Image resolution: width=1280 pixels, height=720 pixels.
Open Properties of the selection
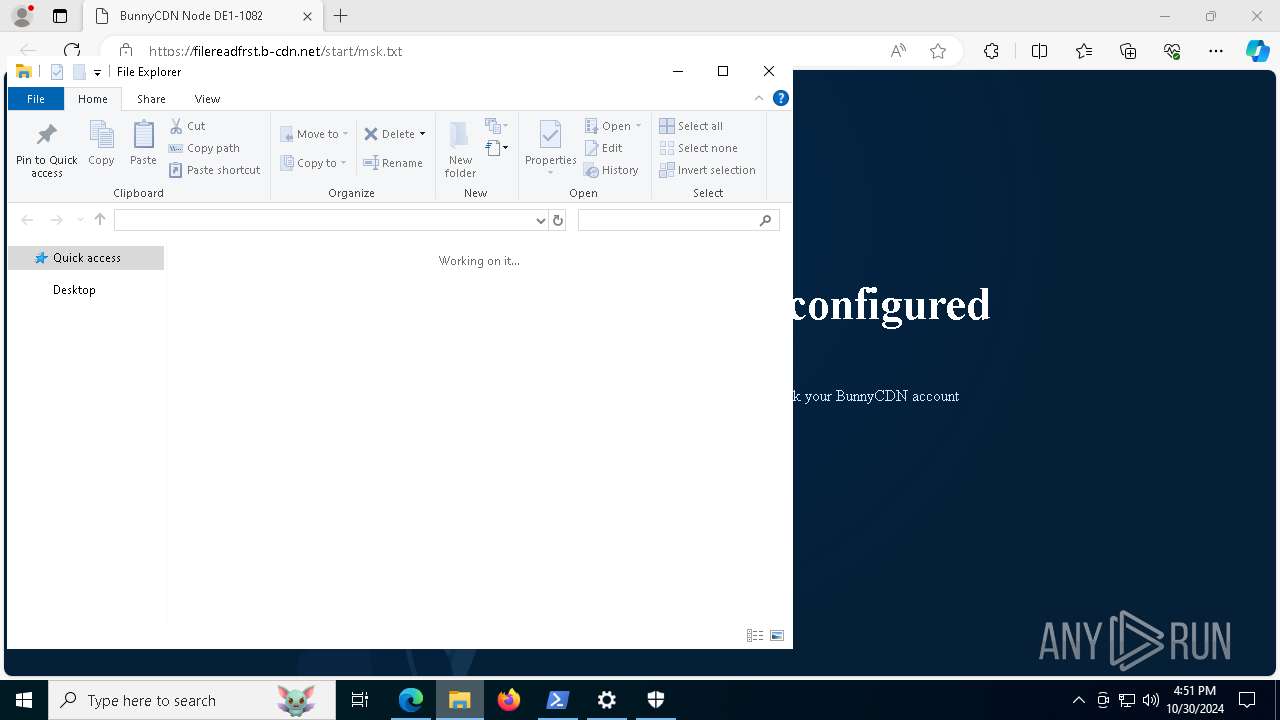click(x=550, y=147)
